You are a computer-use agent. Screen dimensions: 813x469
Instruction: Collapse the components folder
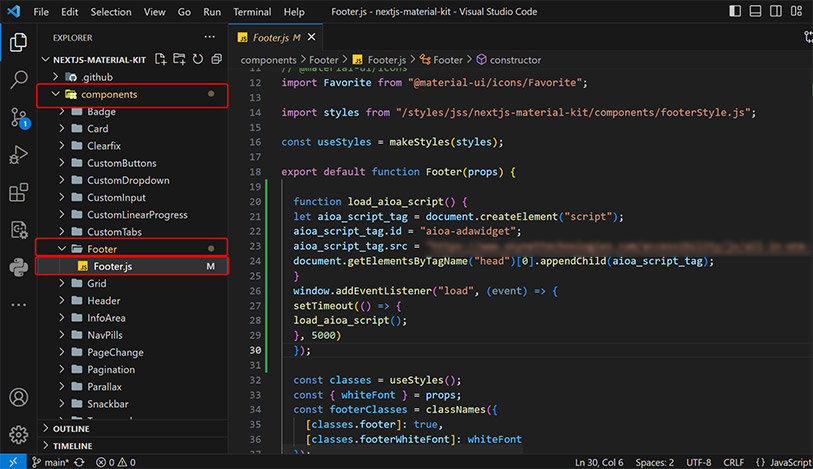55,94
